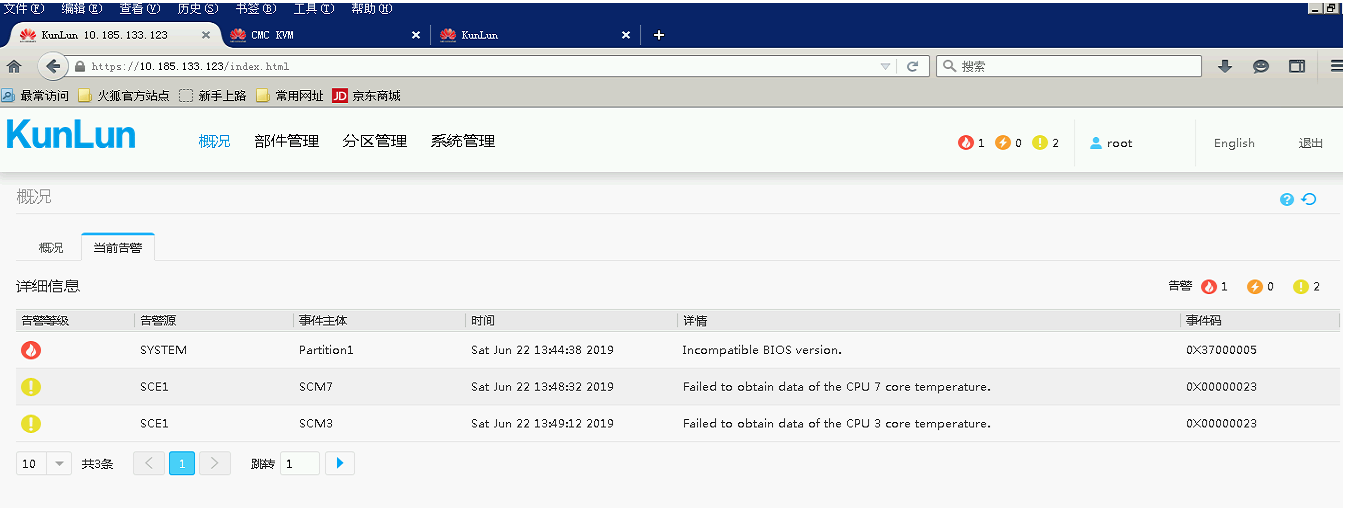
Task: Open the 文件 menu in menu bar
Action: coord(24,8)
